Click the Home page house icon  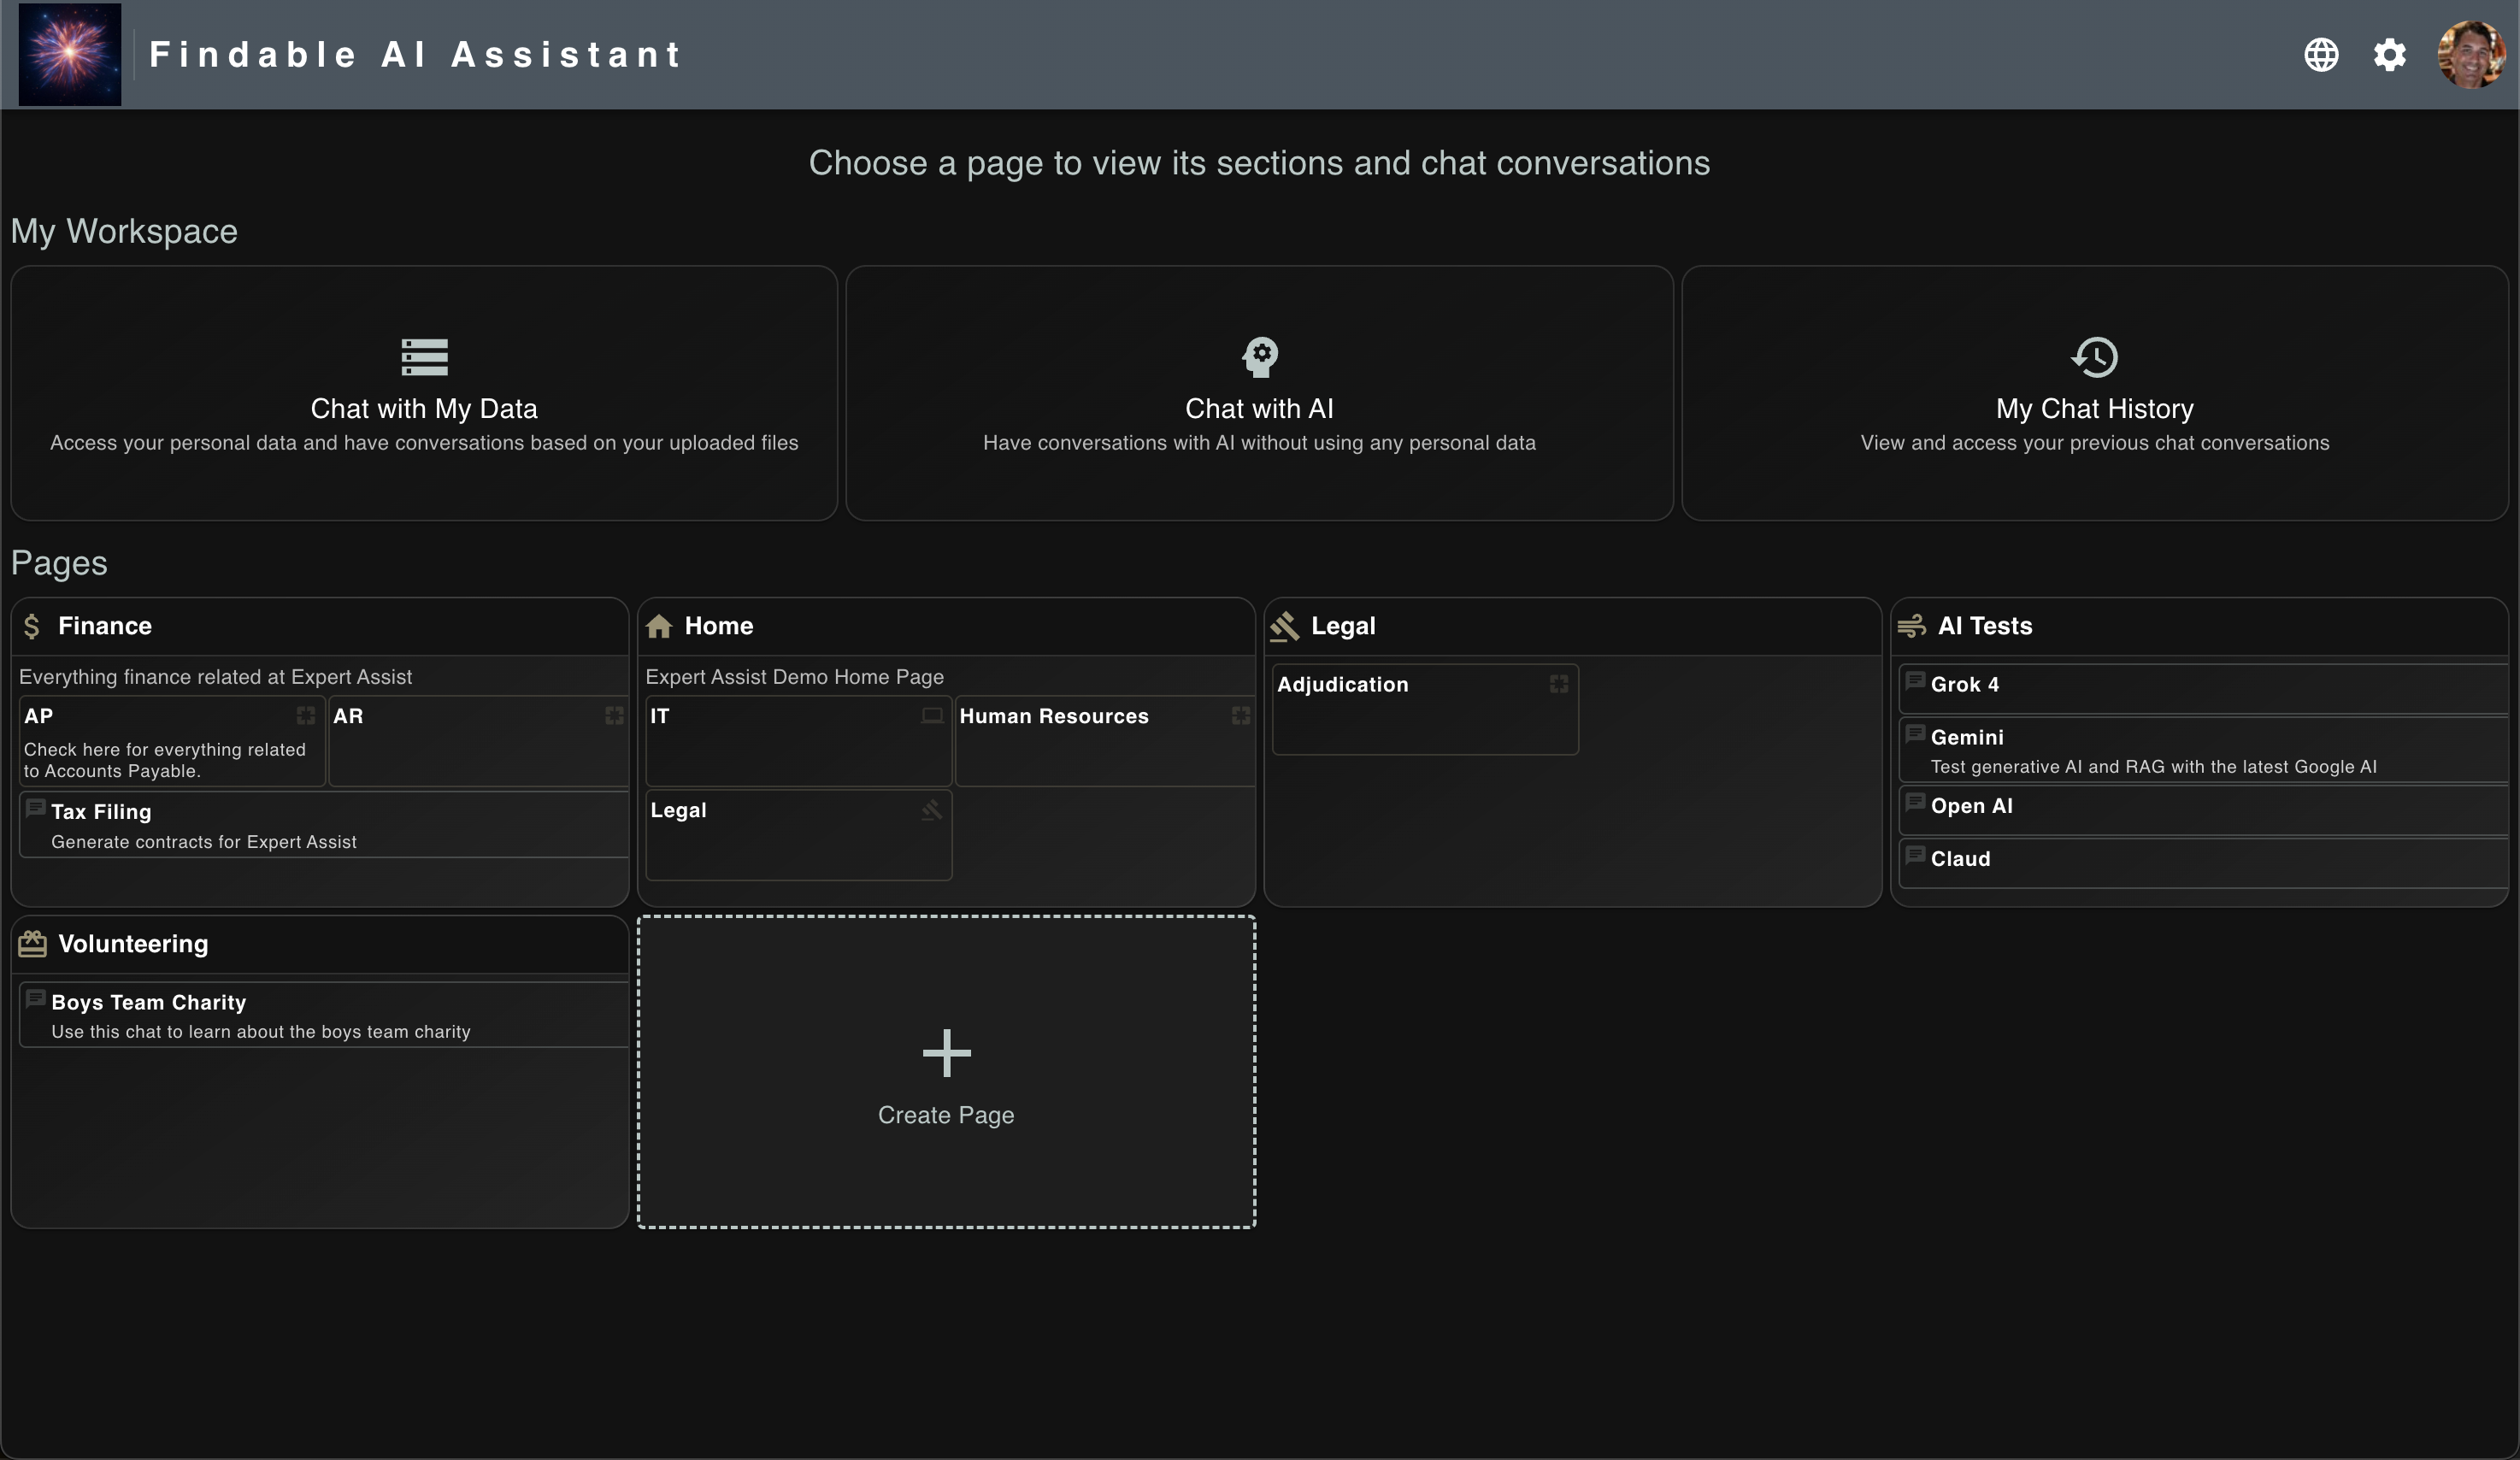click(x=659, y=626)
